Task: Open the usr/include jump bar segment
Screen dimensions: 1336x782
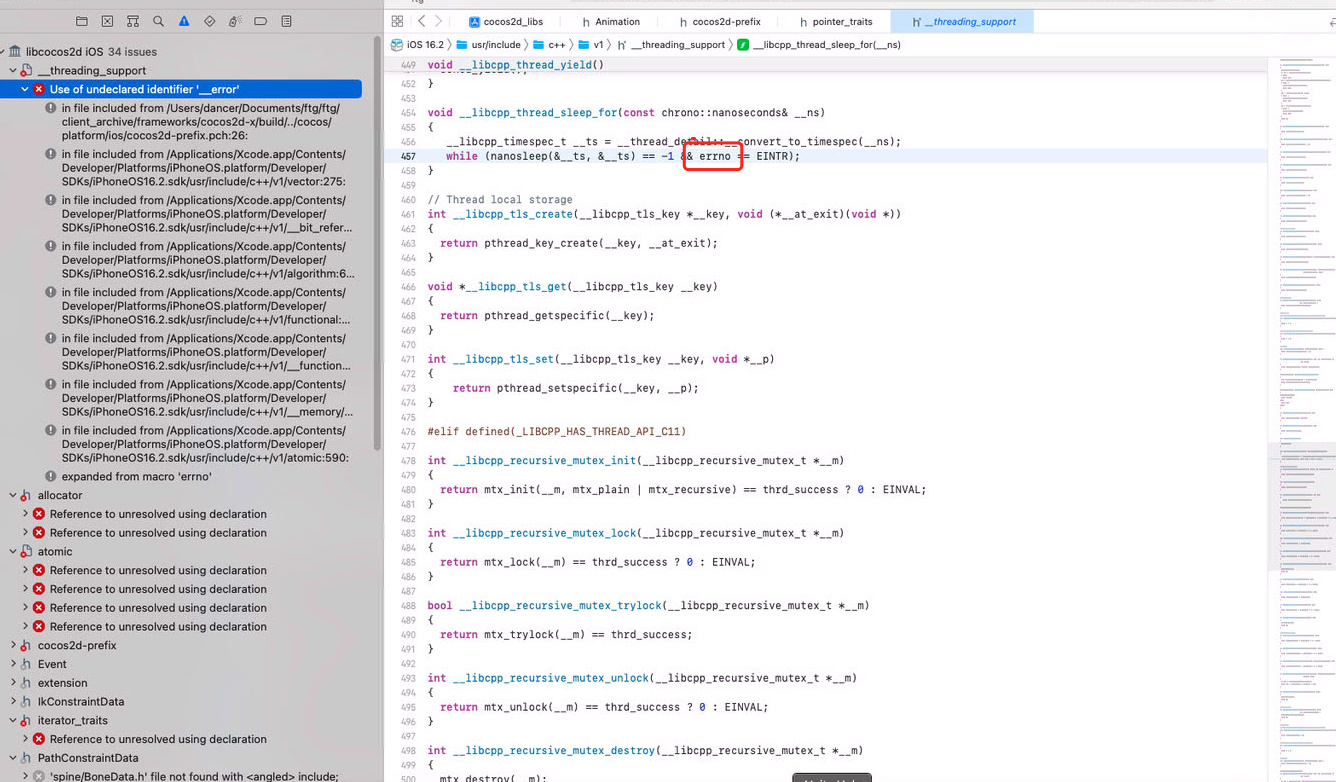Action: [x=488, y=45]
